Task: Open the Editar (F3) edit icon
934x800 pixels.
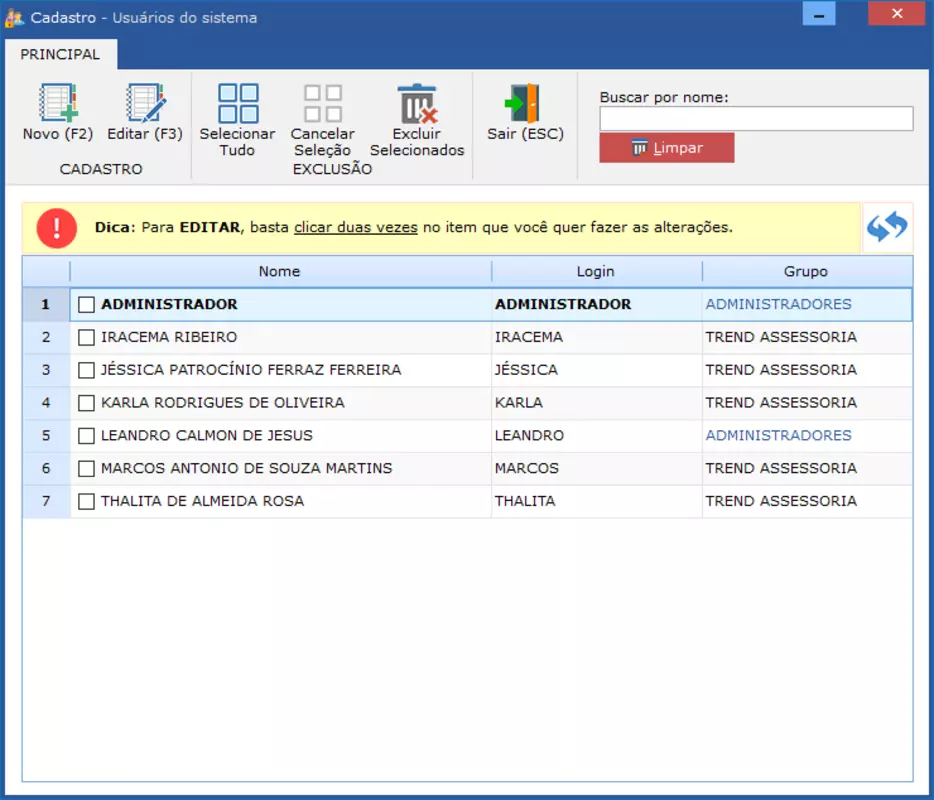Action: pyautogui.click(x=145, y=102)
